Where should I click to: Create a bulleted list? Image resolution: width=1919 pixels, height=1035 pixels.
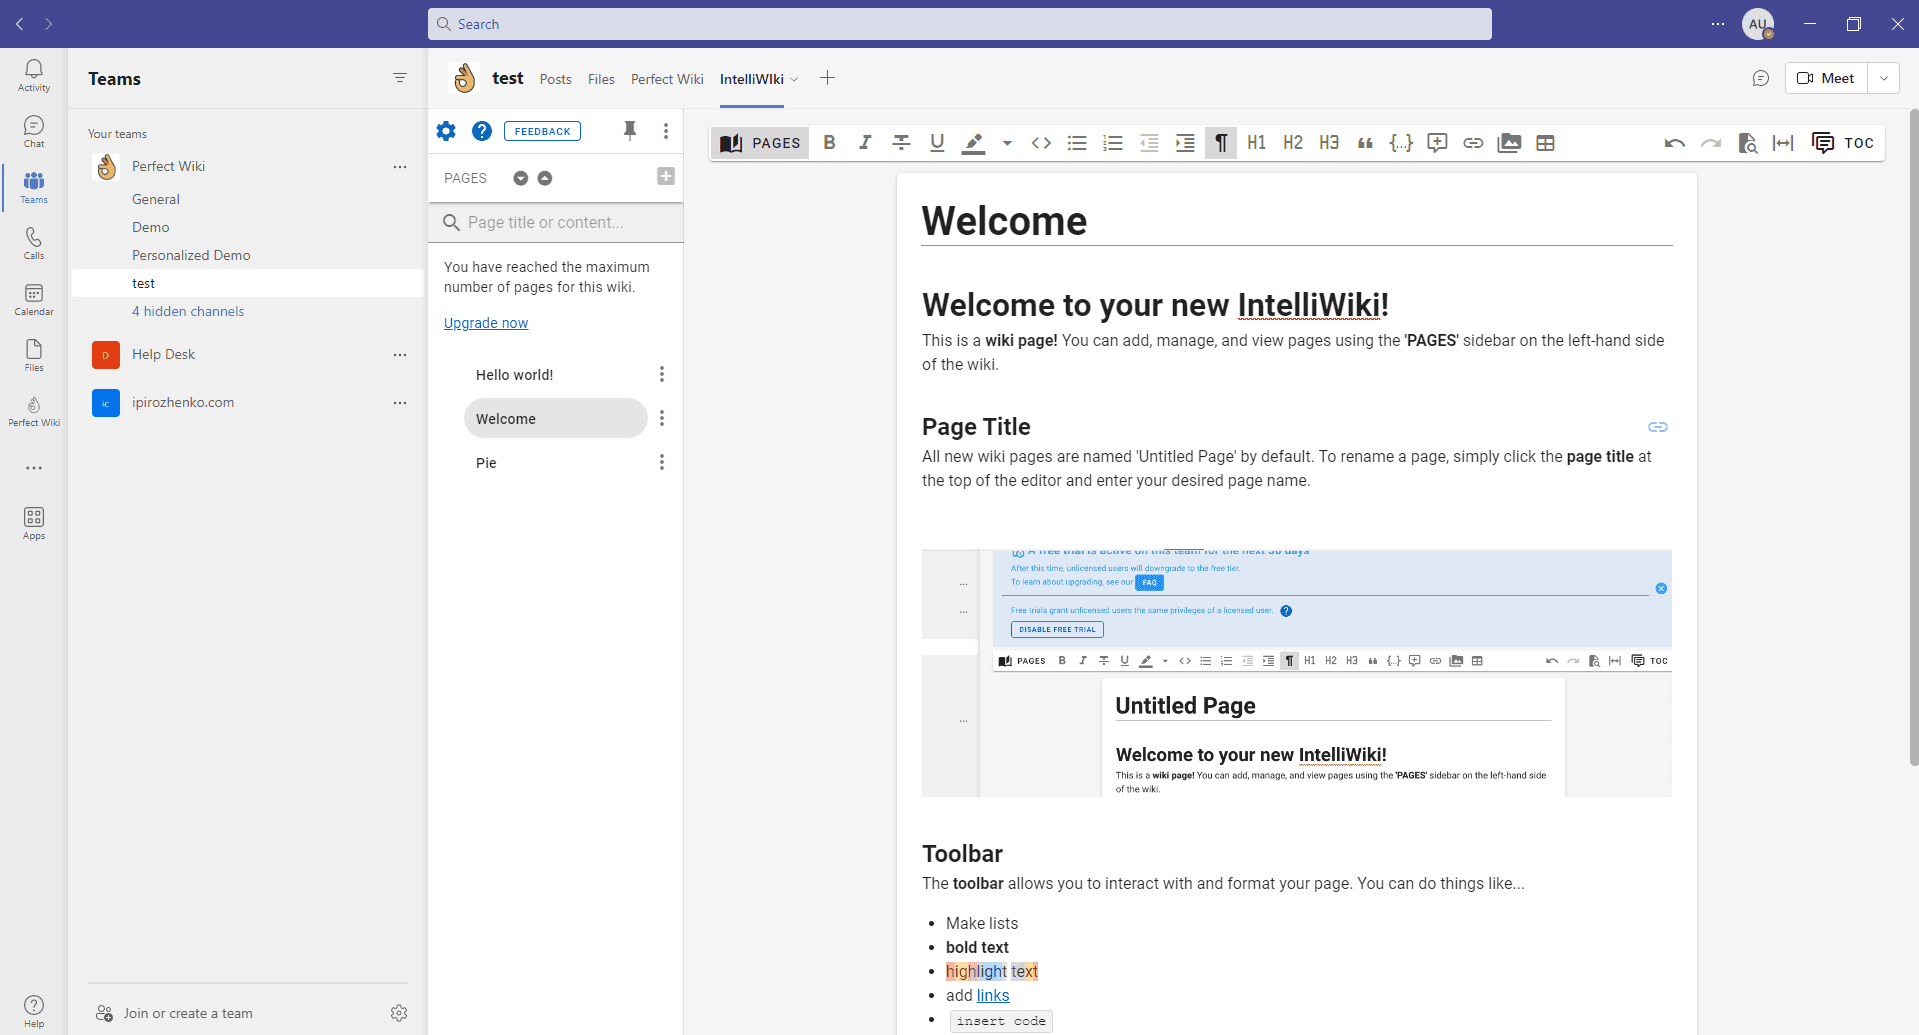click(x=1077, y=143)
